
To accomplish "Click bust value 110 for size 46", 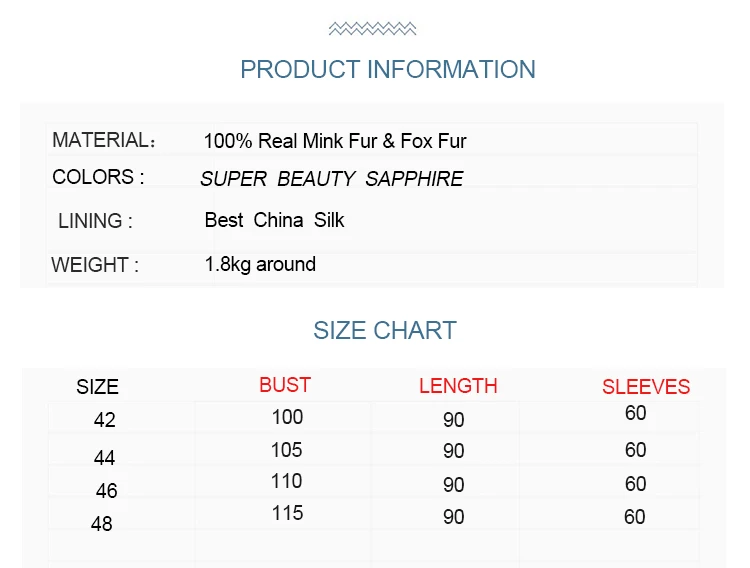I will [x=287, y=481].
